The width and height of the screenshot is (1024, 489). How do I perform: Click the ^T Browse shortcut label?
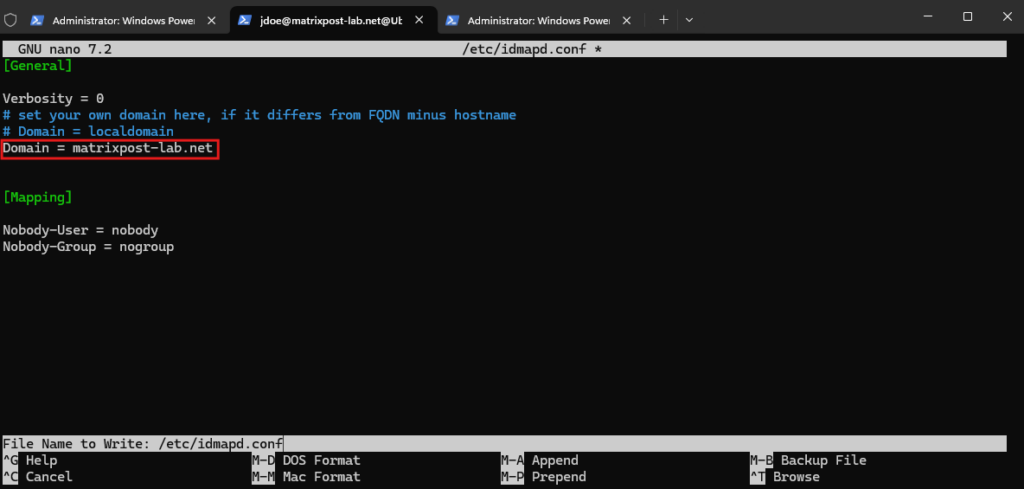pos(785,477)
